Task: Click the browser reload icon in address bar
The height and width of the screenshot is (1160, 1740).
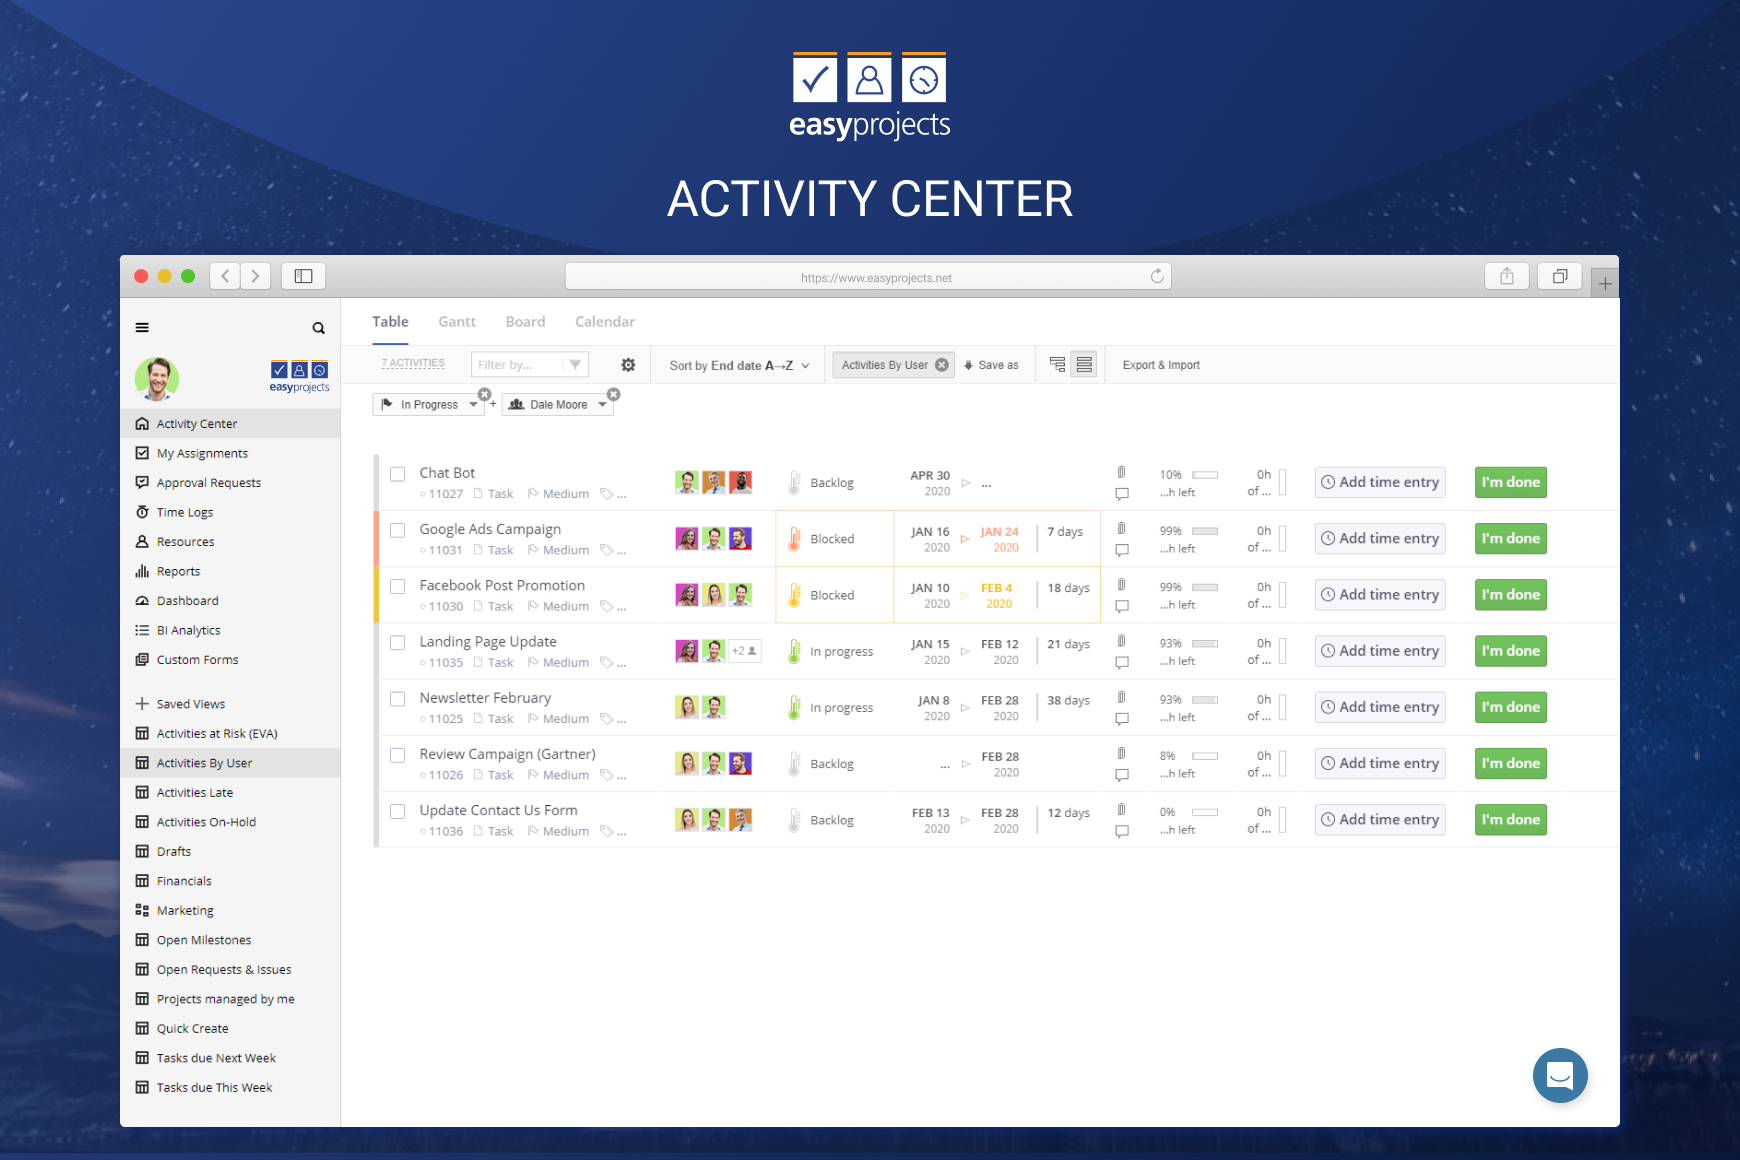Action: [x=1157, y=276]
